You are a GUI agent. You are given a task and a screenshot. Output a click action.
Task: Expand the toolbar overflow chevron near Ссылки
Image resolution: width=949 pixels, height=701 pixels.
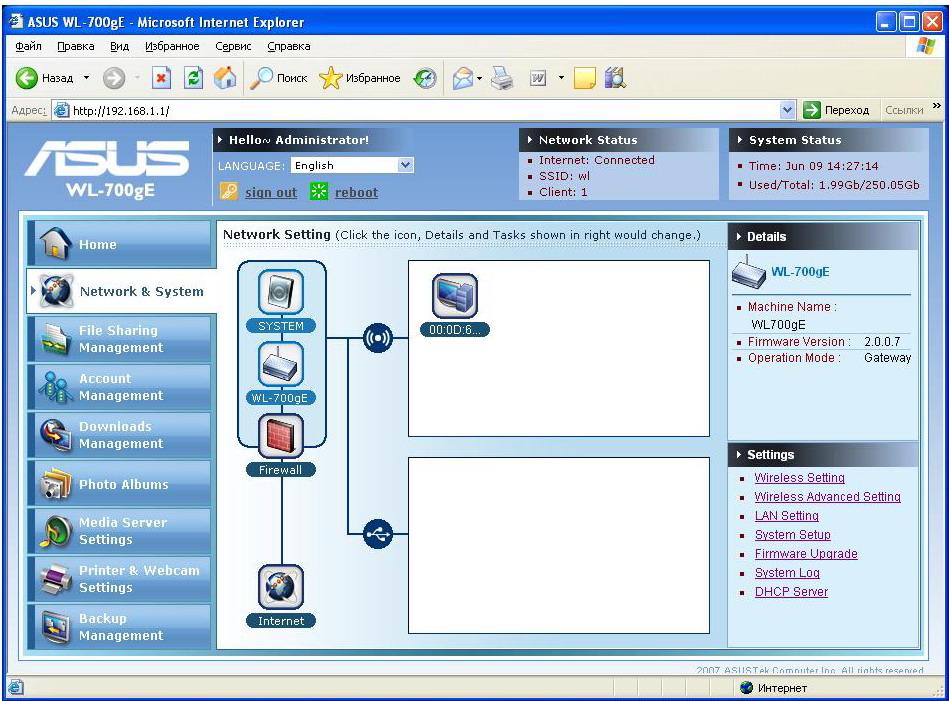coord(937,106)
